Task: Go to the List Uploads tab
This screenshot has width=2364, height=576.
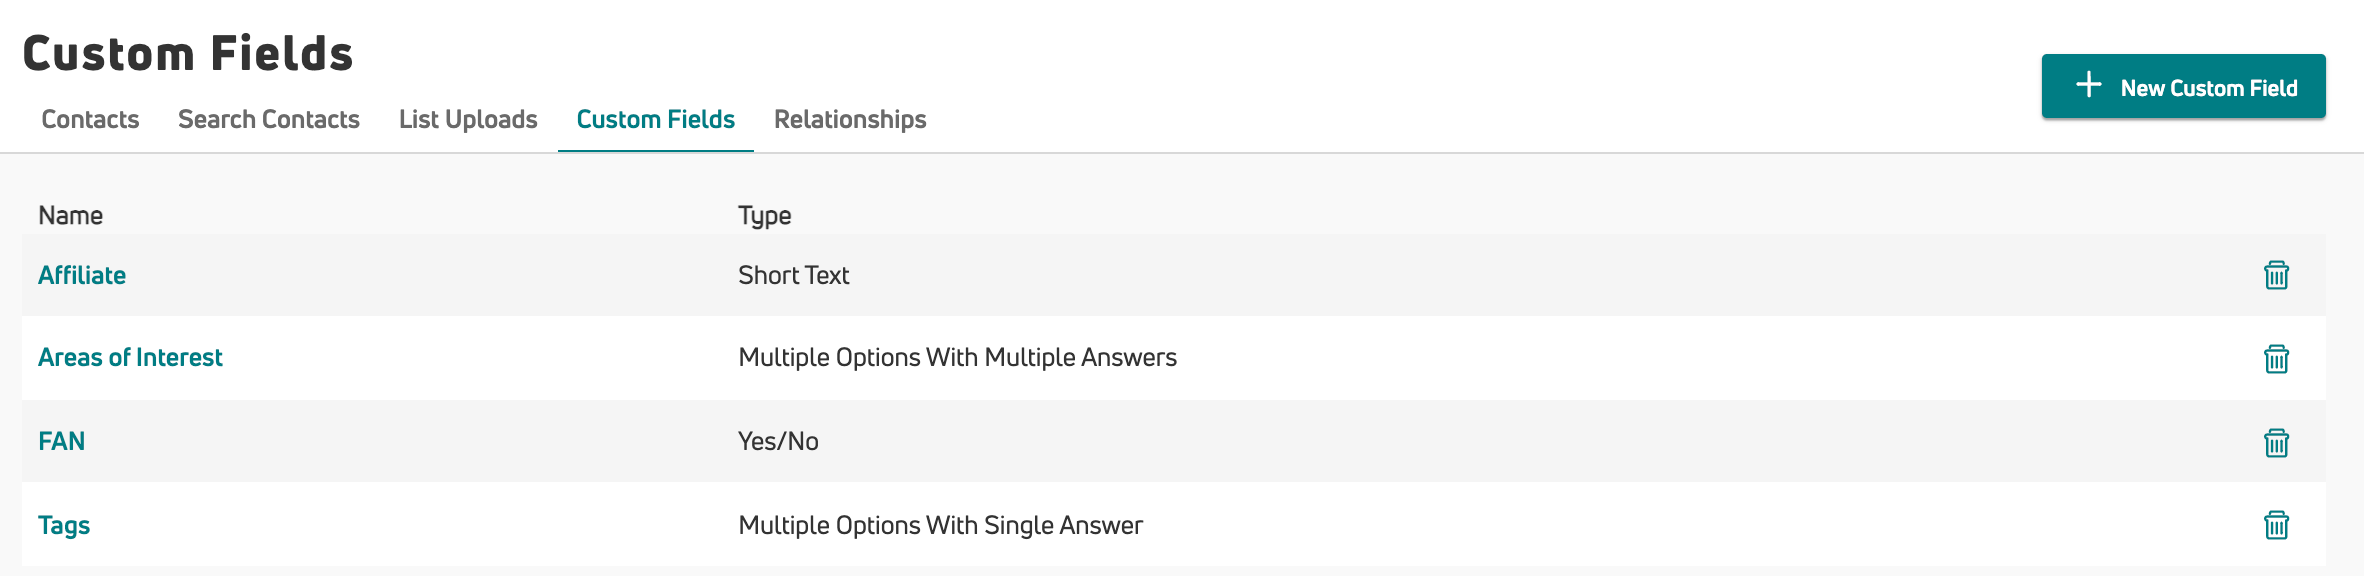Action: 467,119
